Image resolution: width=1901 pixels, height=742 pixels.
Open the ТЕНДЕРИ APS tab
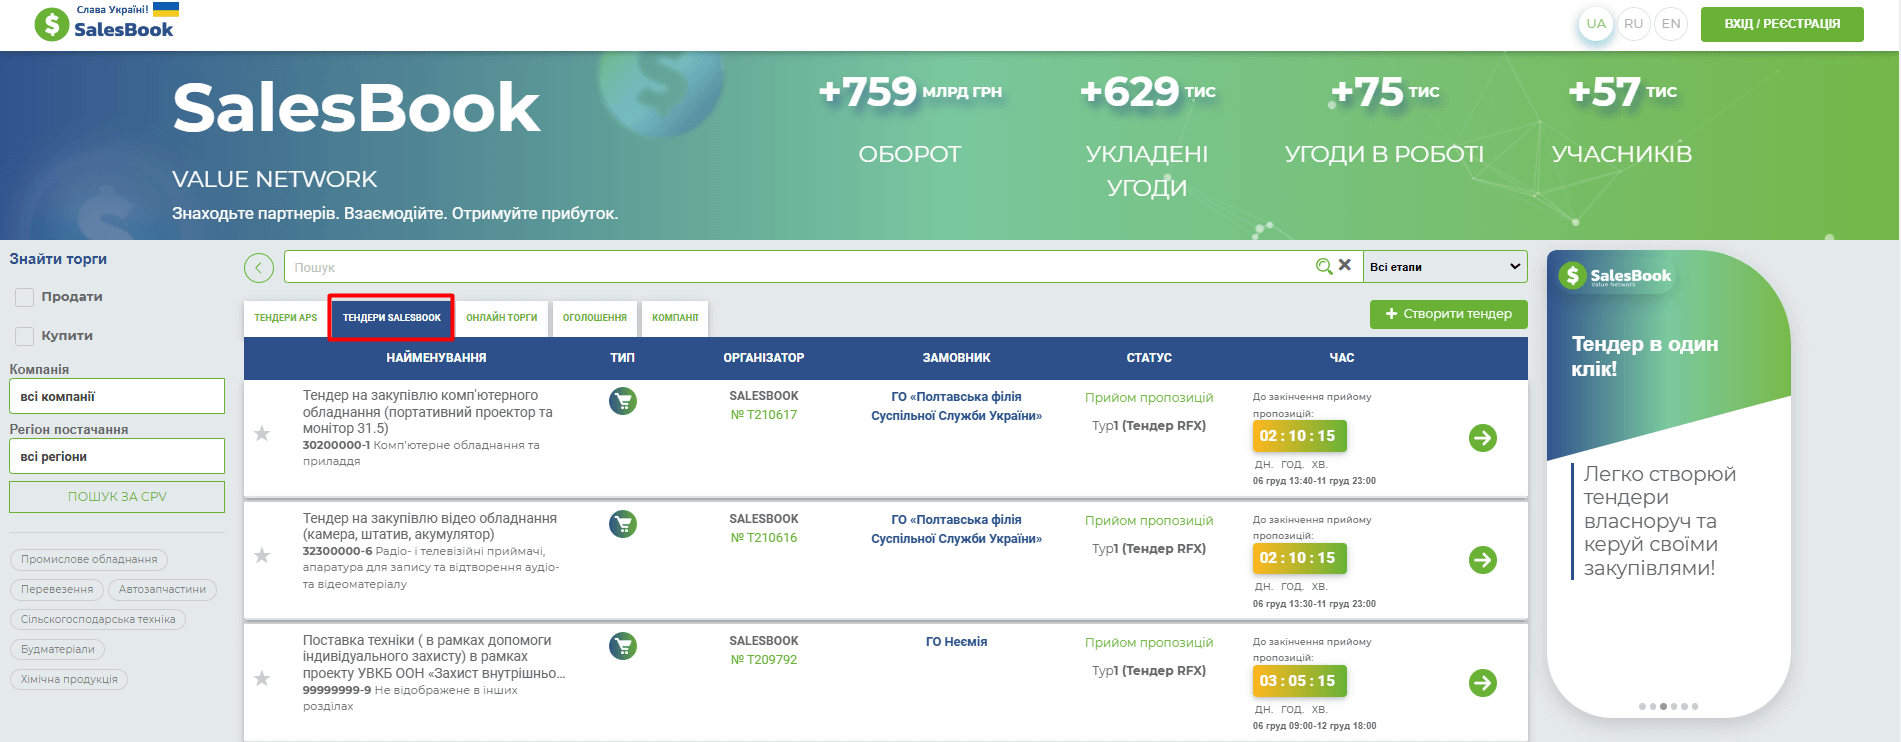(286, 318)
